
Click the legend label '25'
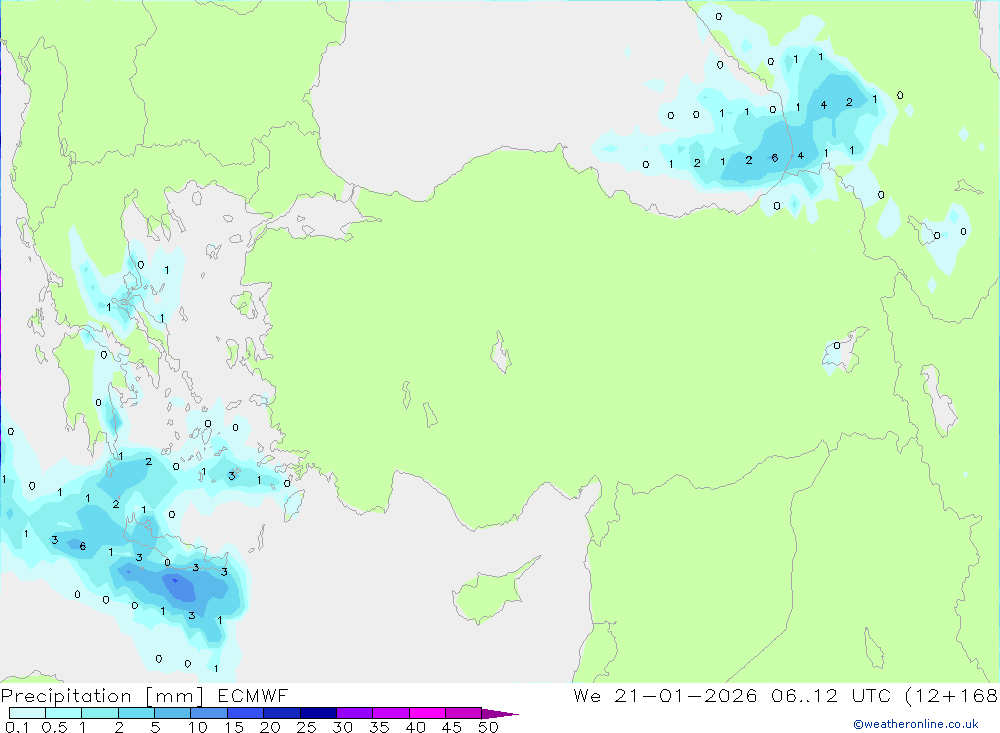[x=306, y=727]
